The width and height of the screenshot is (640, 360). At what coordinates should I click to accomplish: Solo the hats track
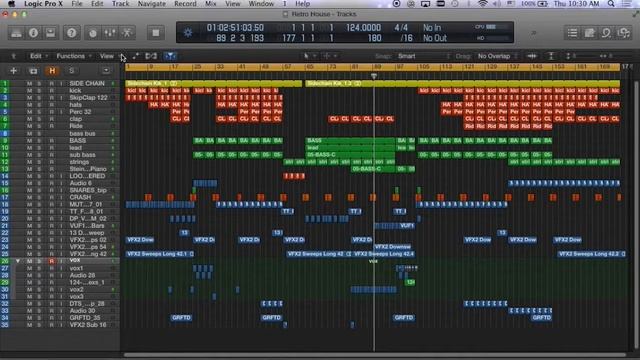pos(40,105)
